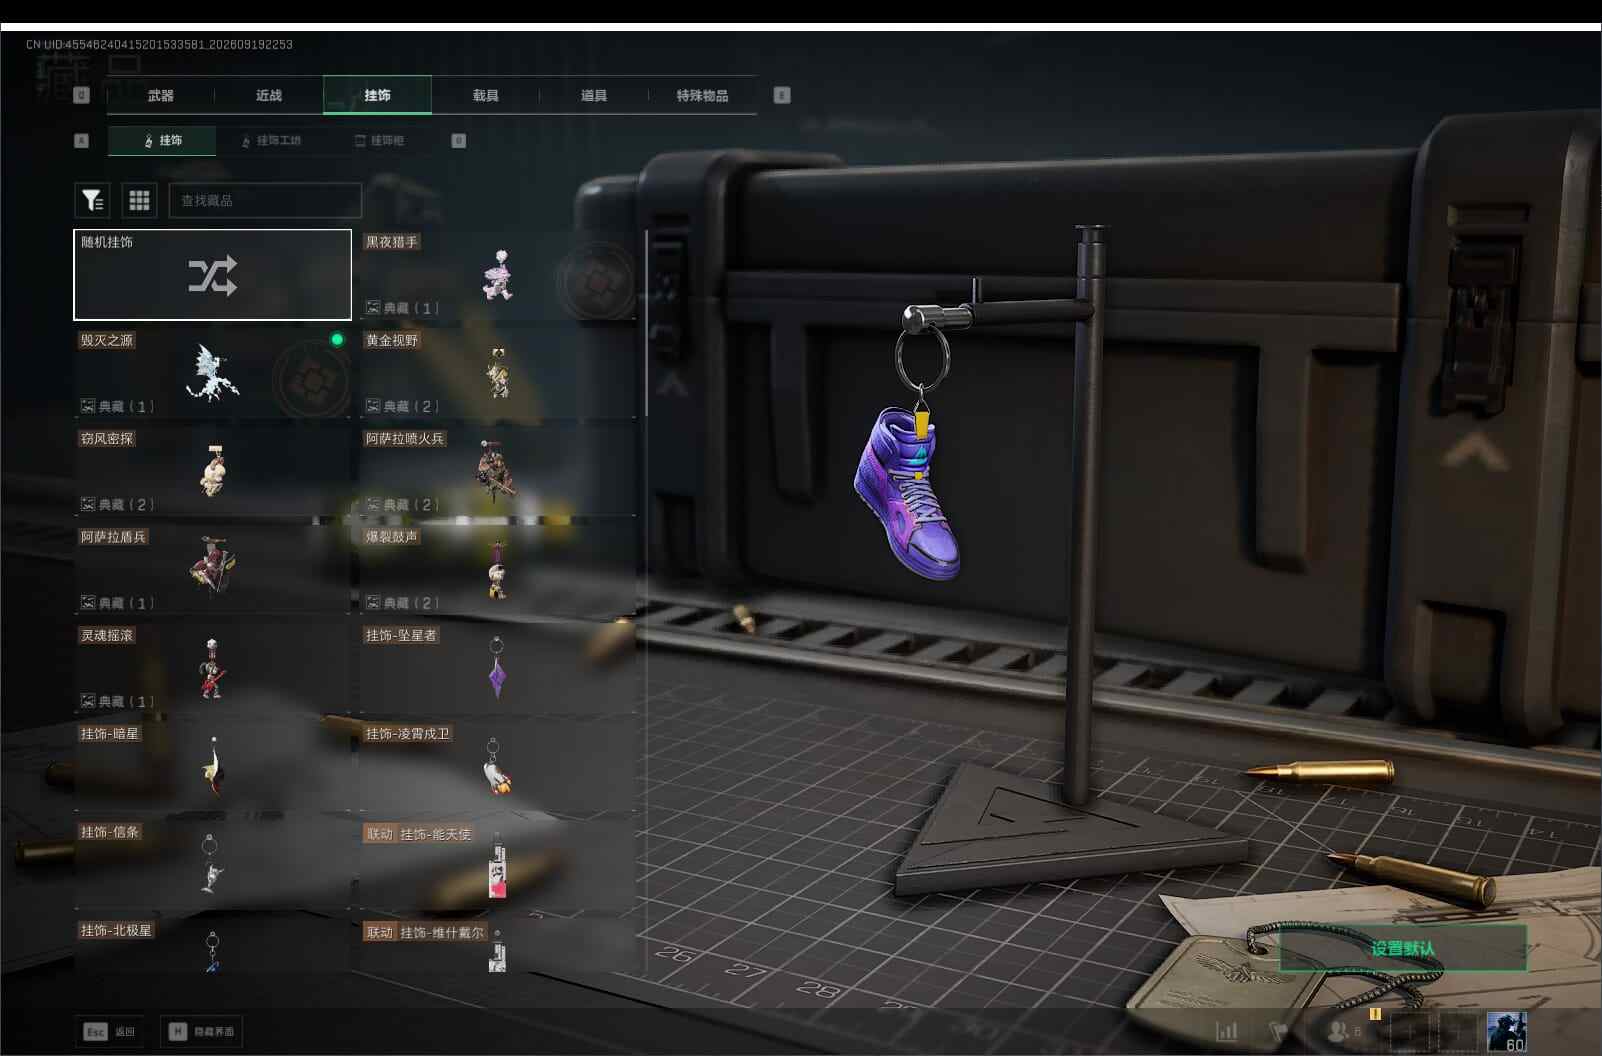Click the E next-category key hint
Screen dimensions: 1602x1056
point(782,95)
